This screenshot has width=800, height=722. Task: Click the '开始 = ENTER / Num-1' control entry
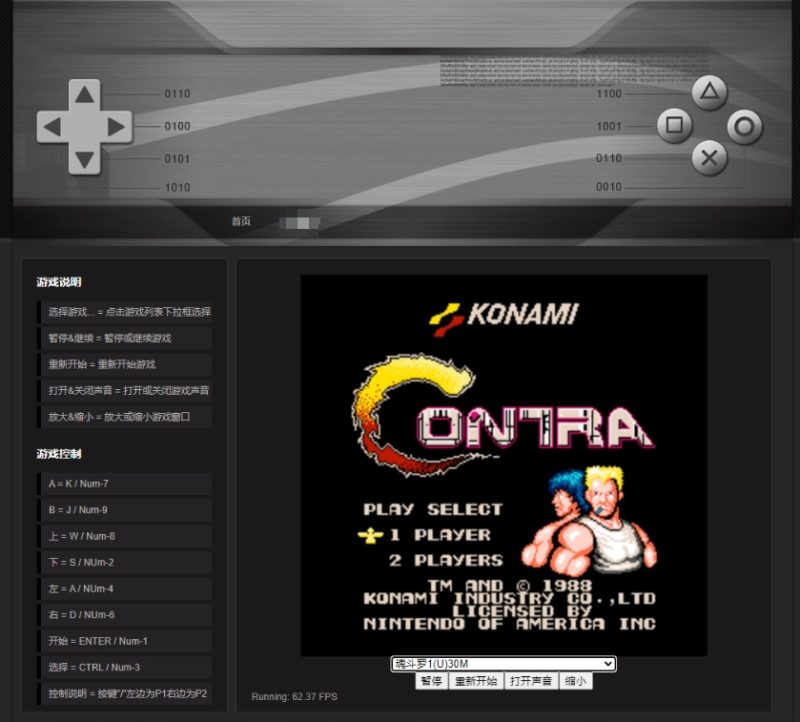[x=125, y=641]
